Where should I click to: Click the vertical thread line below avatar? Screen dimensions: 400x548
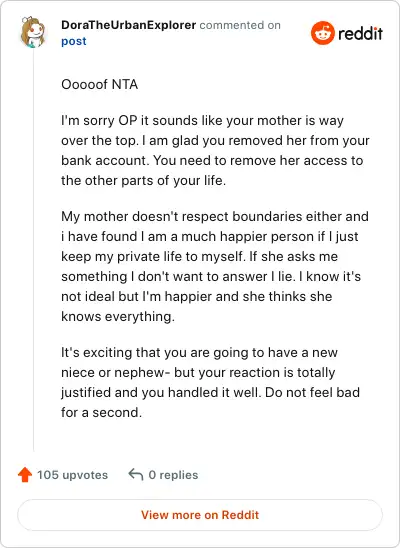34,250
